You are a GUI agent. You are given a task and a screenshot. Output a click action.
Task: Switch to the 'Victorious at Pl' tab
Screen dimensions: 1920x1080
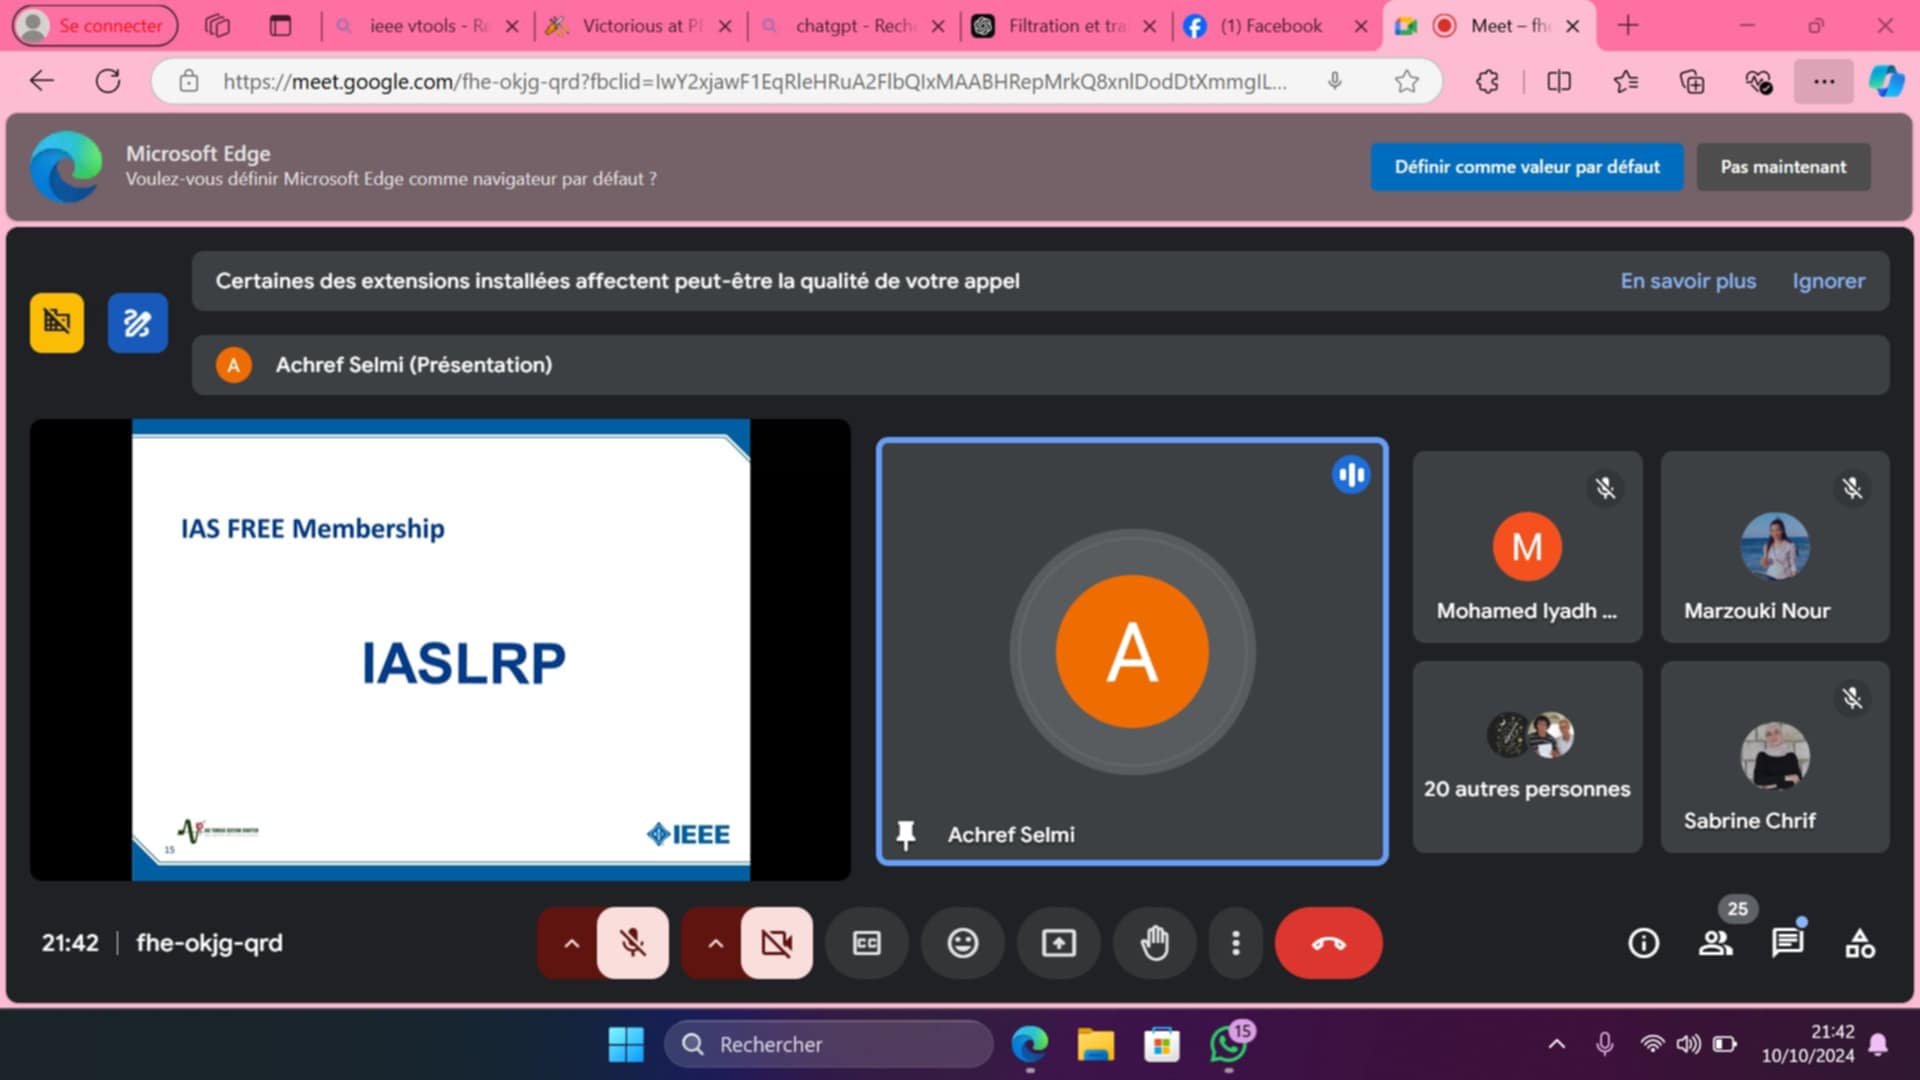(640, 26)
